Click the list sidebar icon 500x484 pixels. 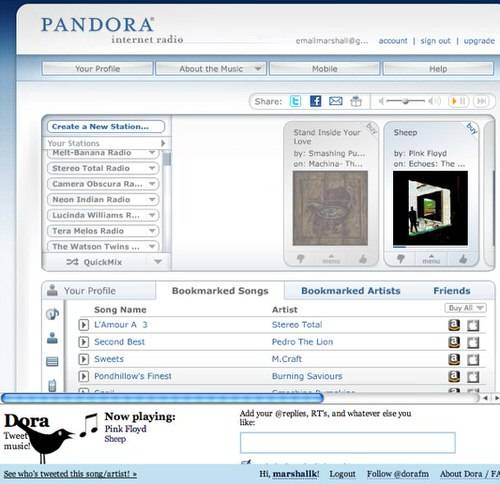pyautogui.click(x=52, y=362)
